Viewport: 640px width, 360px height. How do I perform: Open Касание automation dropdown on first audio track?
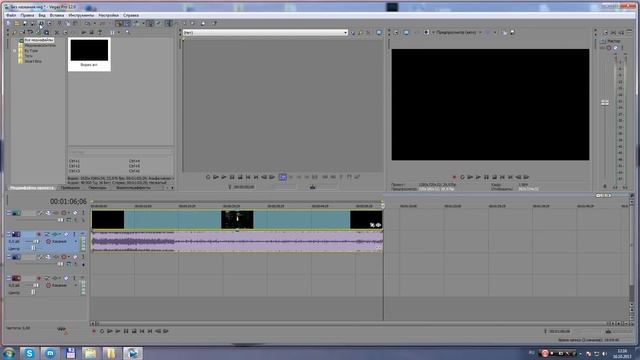[x=76, y=241]
